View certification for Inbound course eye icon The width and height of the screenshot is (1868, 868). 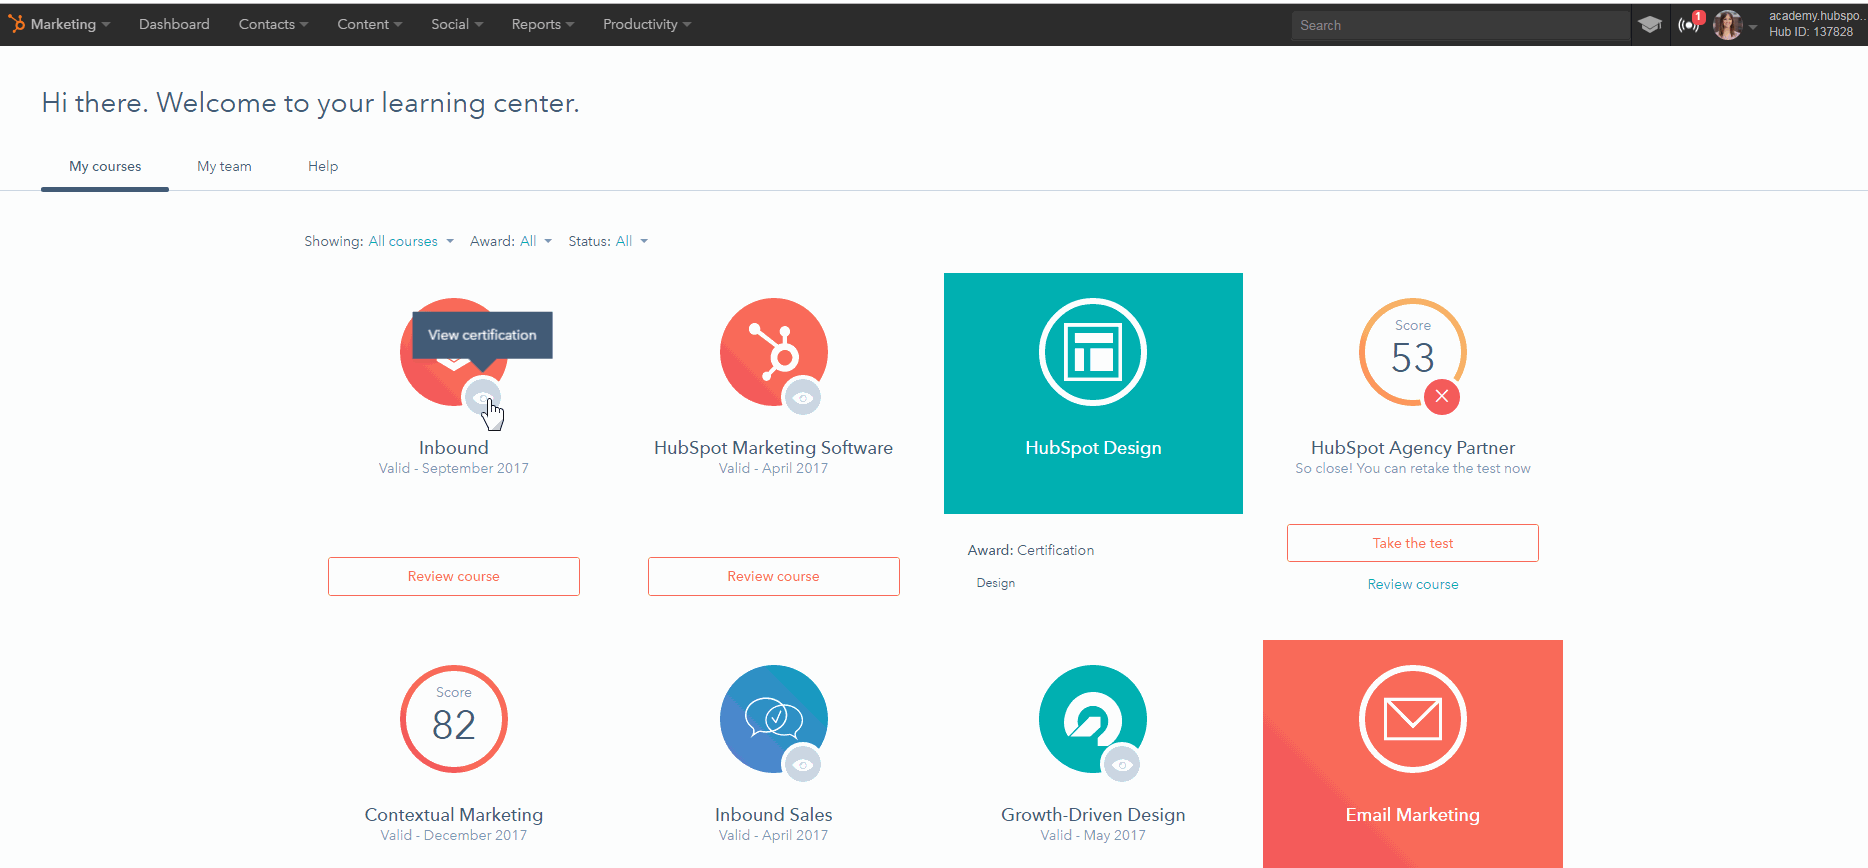[482, 397]
